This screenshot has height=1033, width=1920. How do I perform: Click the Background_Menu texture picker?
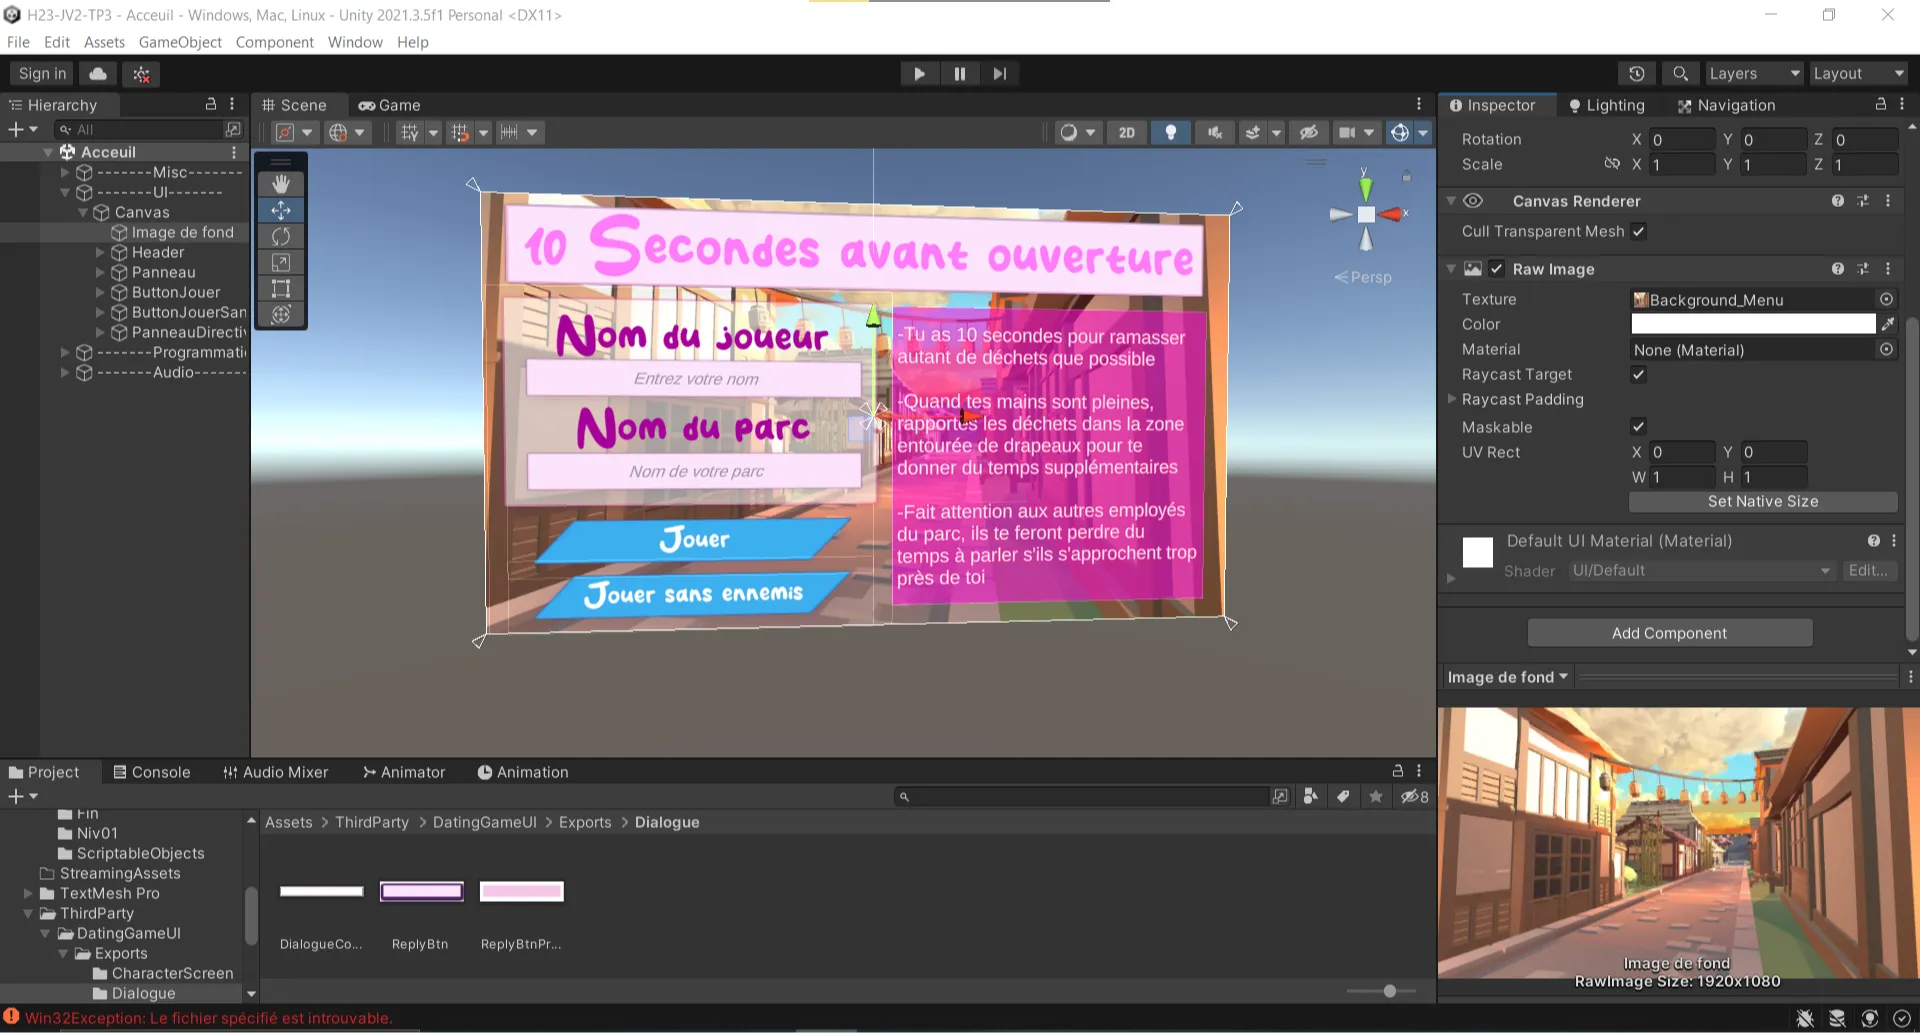pyautogui.click(x=1887, y=299)
